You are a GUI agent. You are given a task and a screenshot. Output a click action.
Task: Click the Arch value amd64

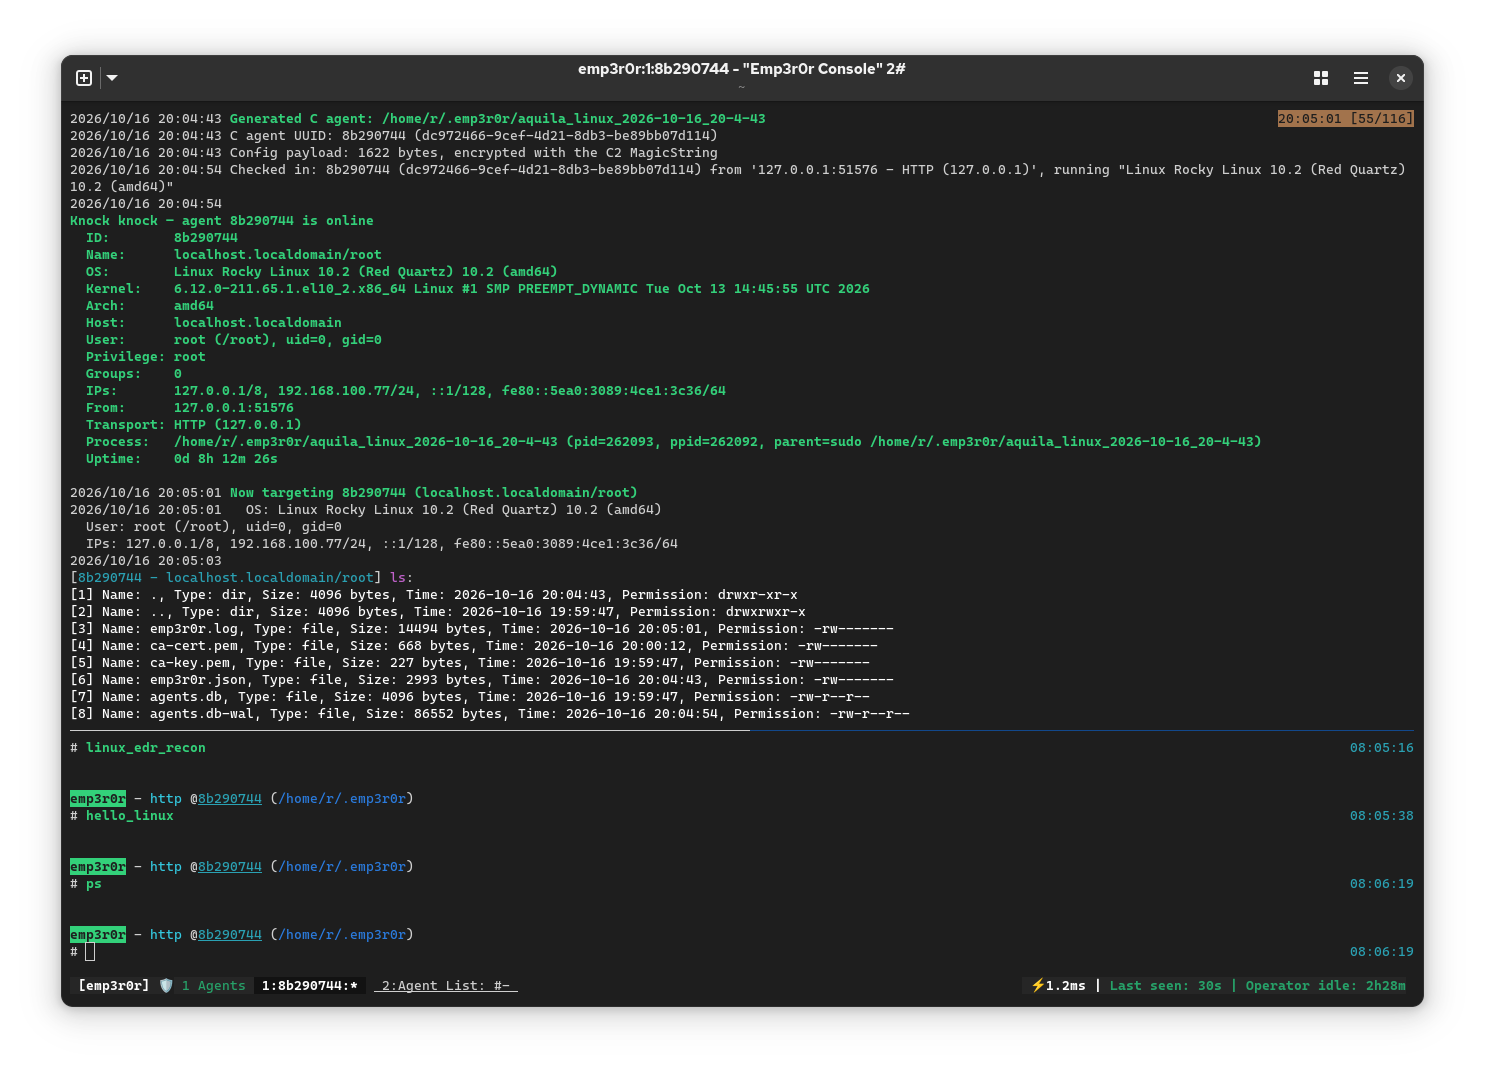pos(194,306)
